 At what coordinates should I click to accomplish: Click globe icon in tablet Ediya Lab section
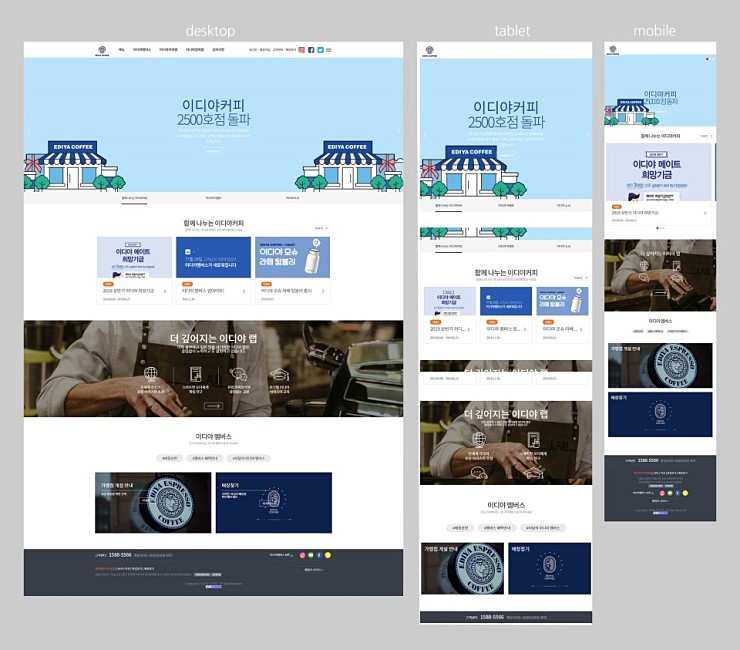coord(479,439)
